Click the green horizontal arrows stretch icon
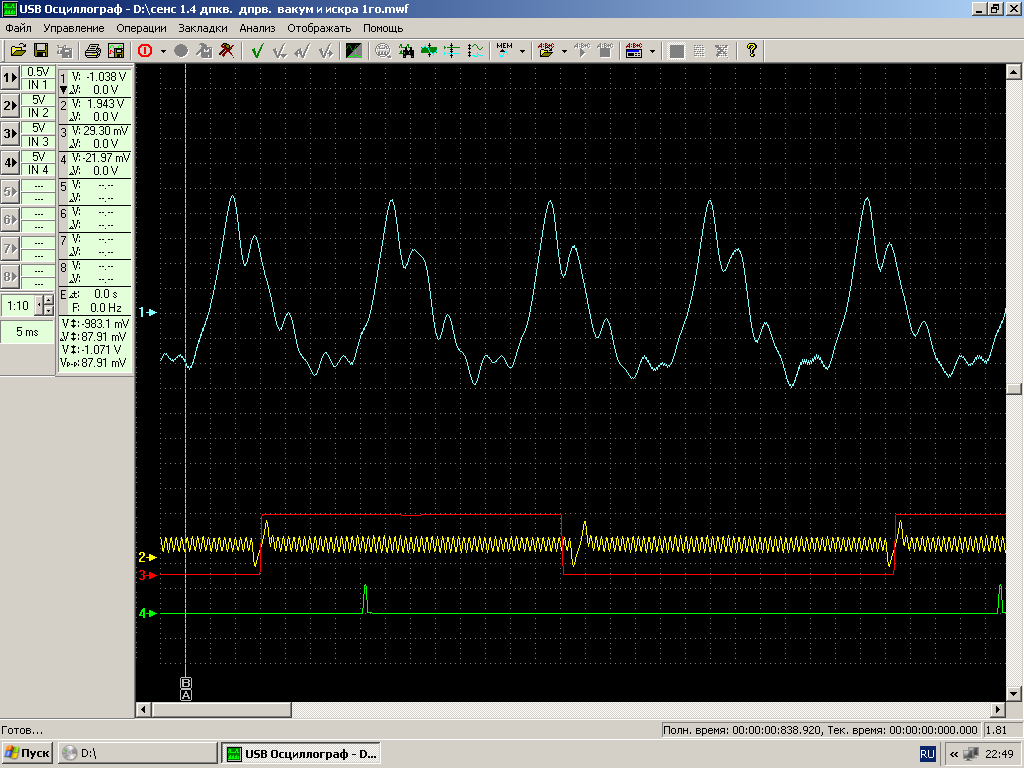The width and height of the screenshot is (1024, 768). 429,50
